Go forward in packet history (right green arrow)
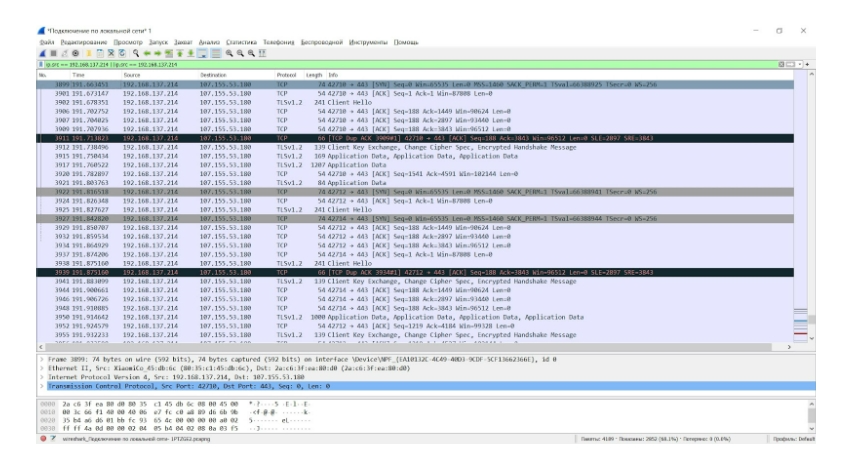Screen dimensions: 851x469 pyautogui.click(x=158, y=53)
